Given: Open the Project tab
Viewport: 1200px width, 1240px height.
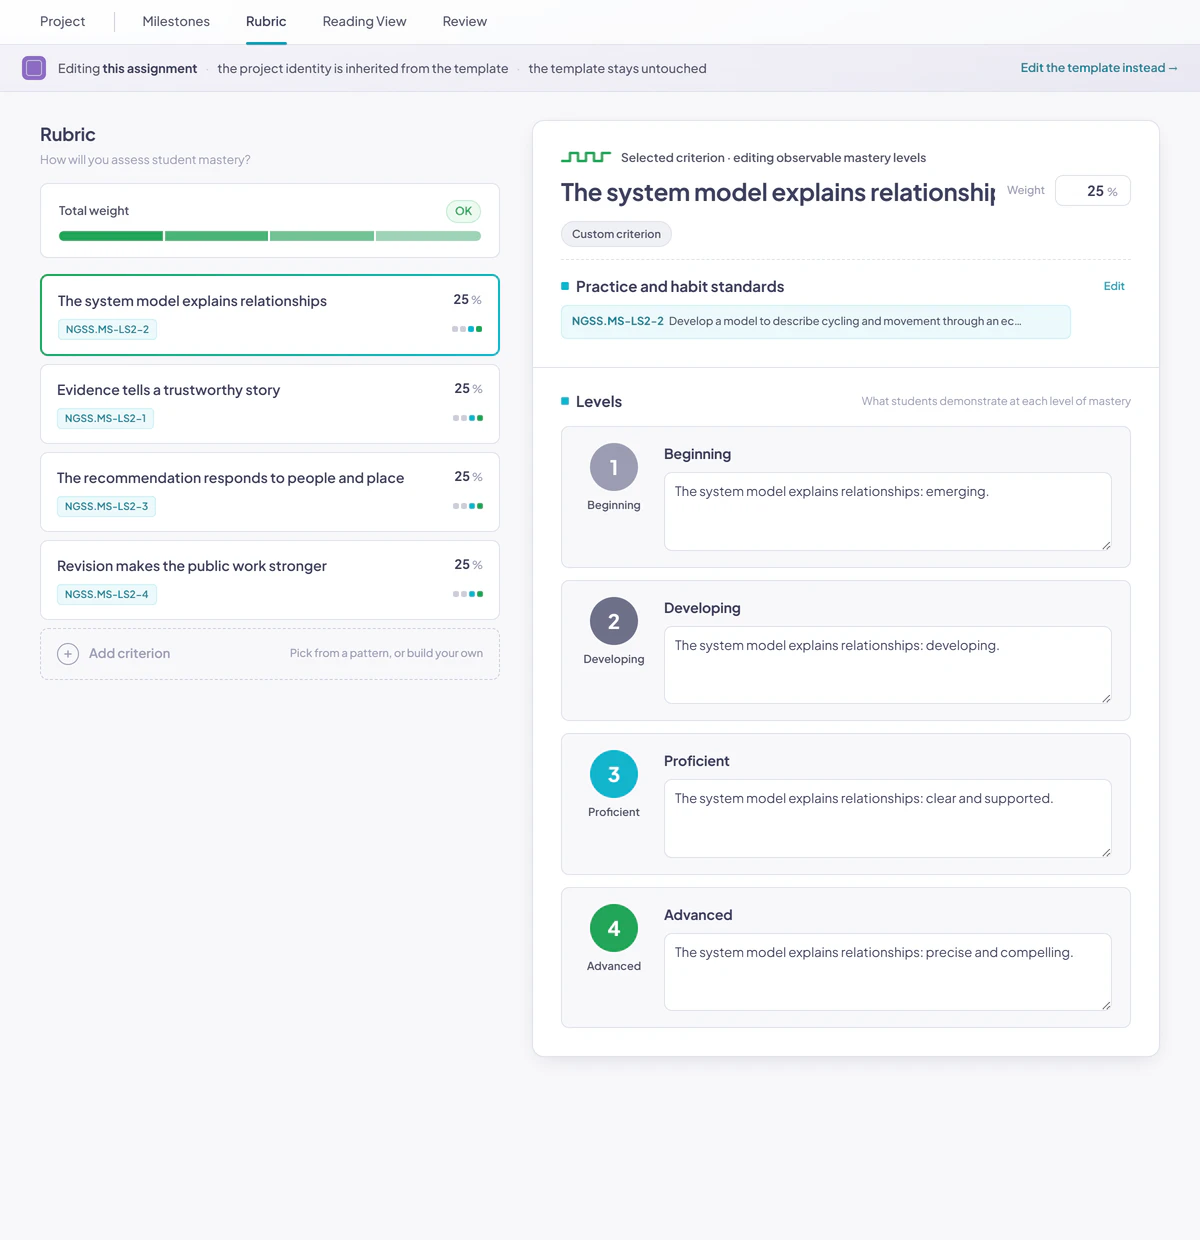Looking at the screenshot, I should pos(62,21).
